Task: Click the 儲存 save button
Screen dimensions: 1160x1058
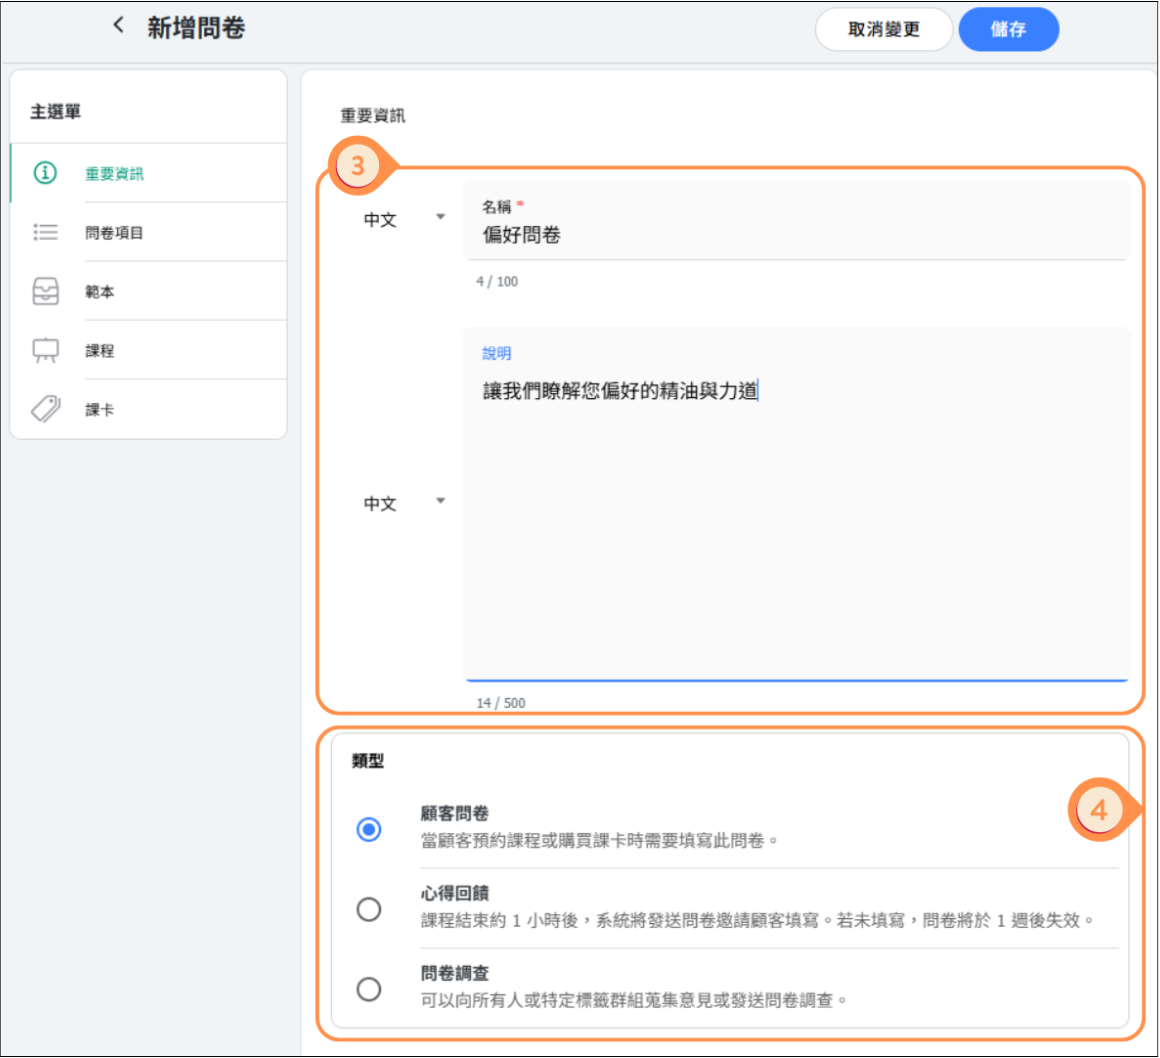Action: 1008,30
